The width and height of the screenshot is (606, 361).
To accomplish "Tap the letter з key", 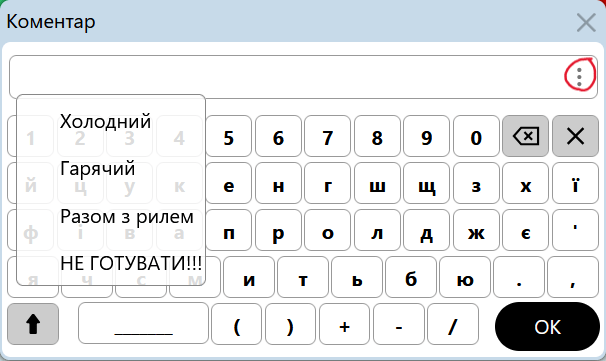I will [x=476, y=183].
